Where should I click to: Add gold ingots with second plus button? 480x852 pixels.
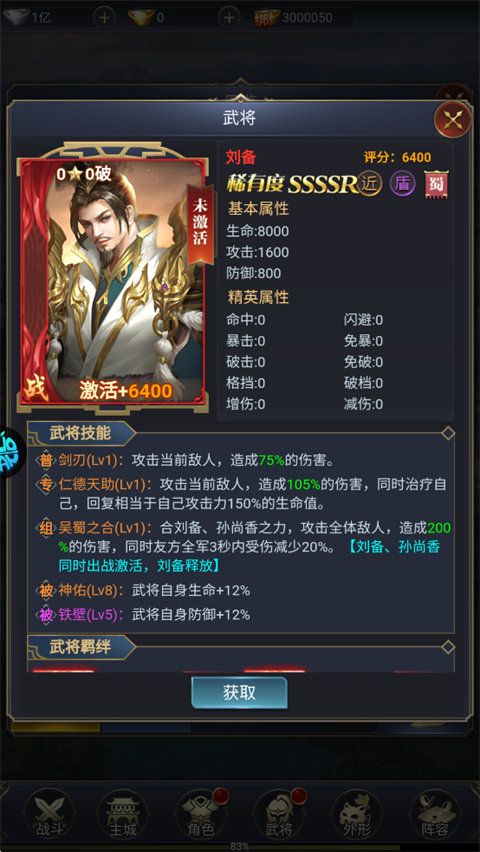[x=229, y=17]
